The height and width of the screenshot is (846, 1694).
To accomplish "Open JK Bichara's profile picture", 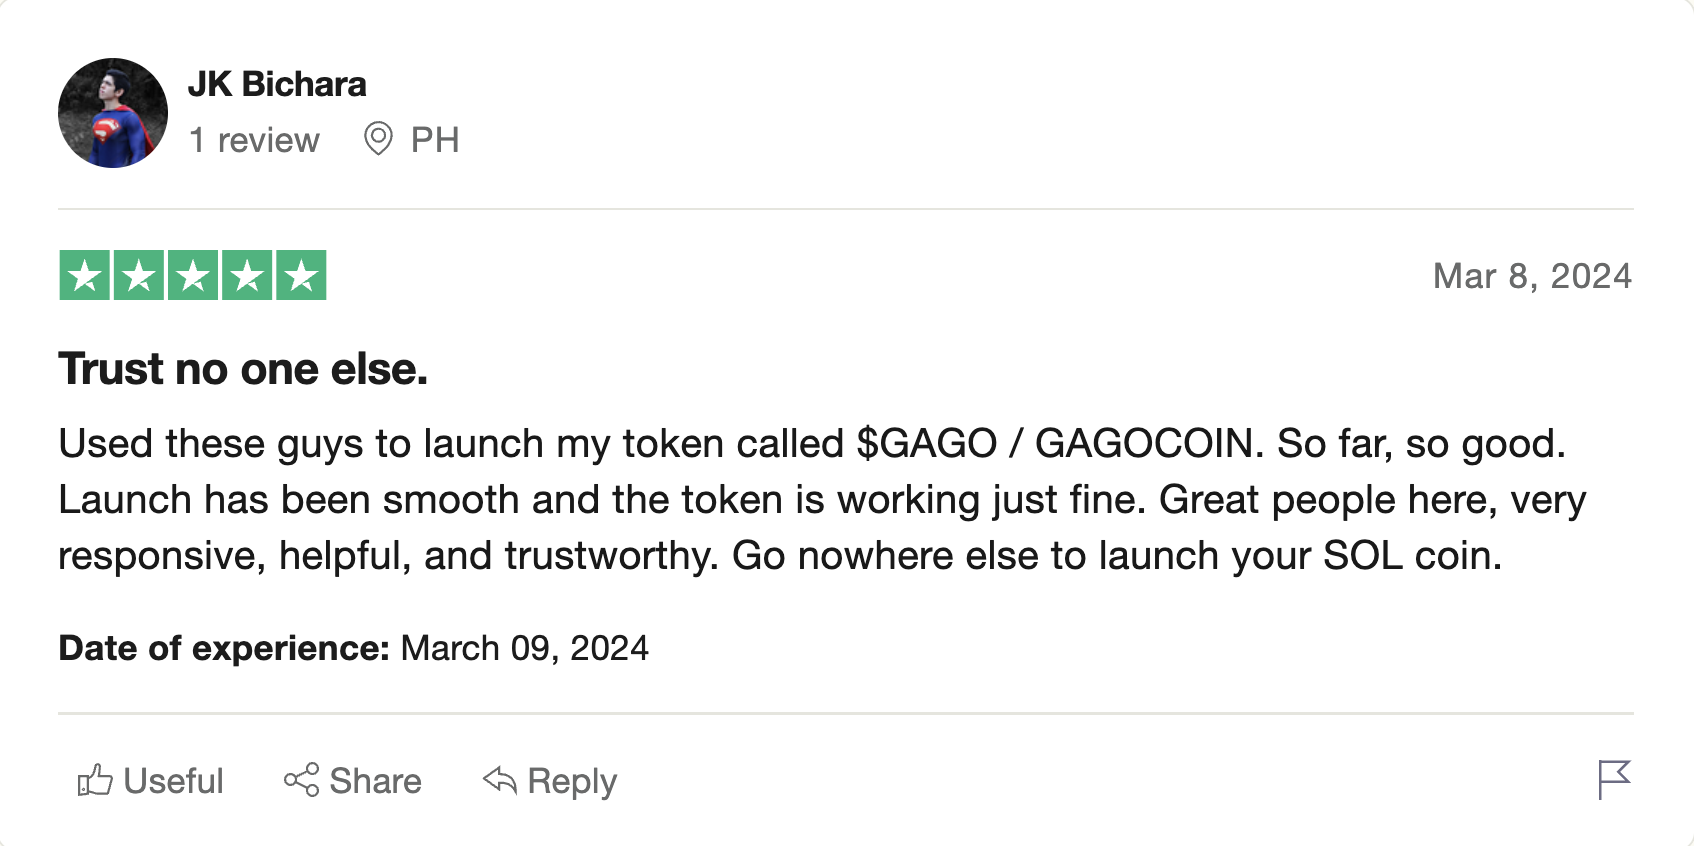I will coord(113,113).
